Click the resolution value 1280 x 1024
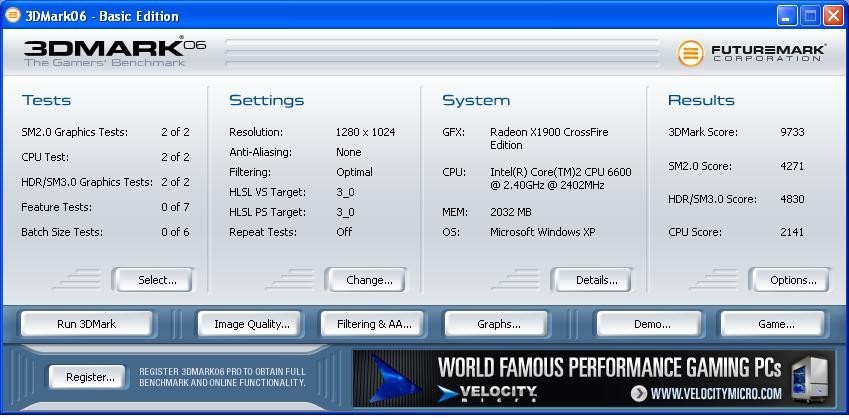 point(365,132)
